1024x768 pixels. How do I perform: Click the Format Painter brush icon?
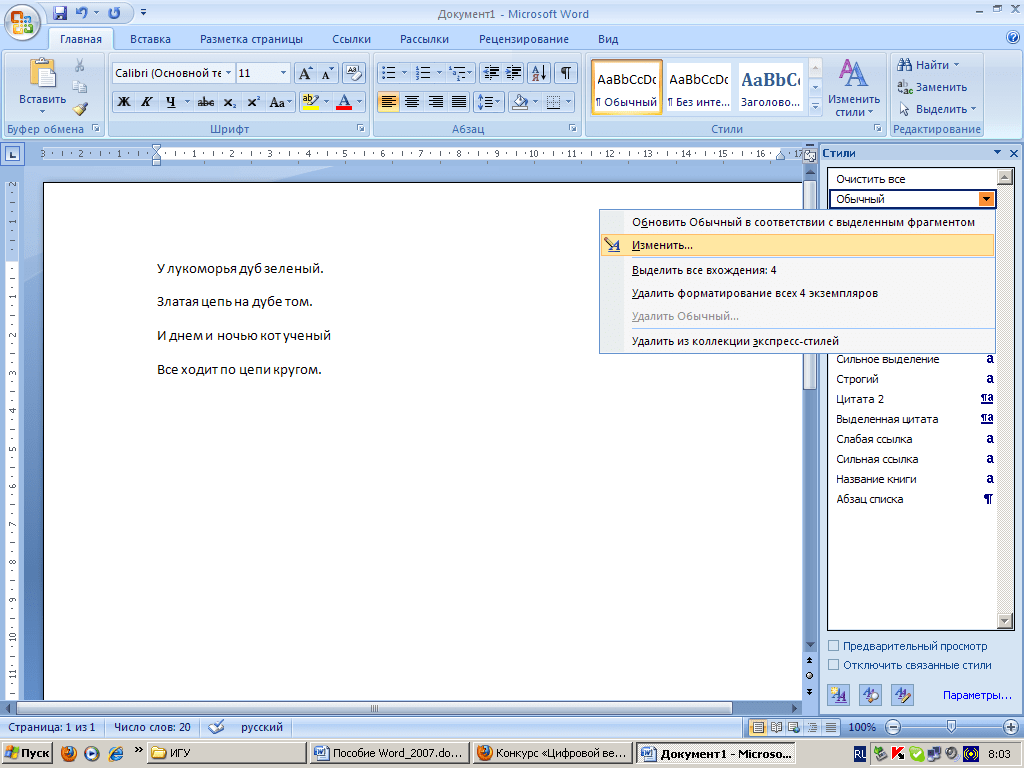point(80,109)
